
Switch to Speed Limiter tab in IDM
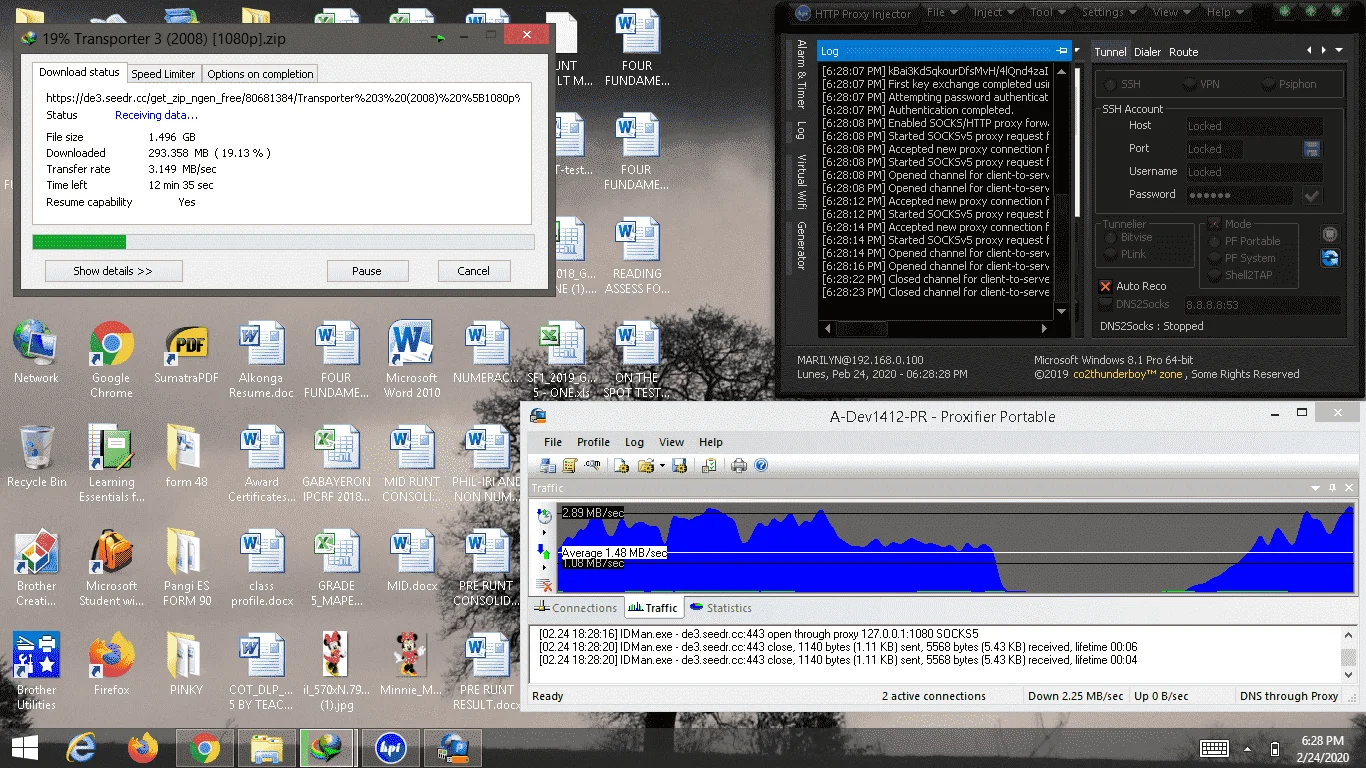pyautogui.click(x=164, y=74)
